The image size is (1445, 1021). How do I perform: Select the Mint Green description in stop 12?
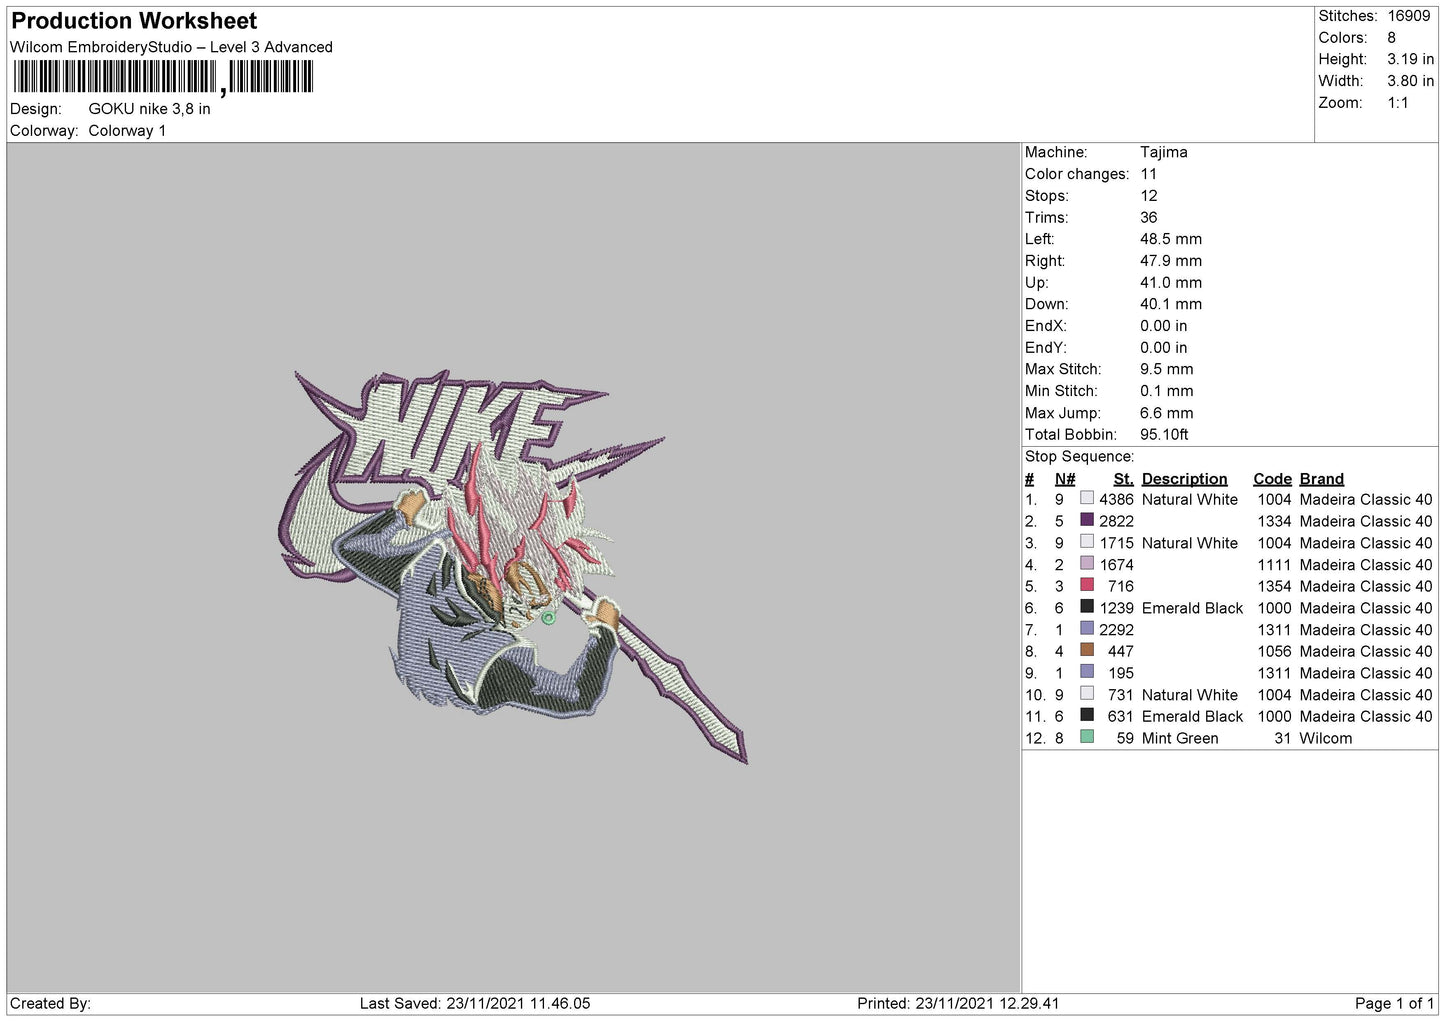pos(1180,738)
